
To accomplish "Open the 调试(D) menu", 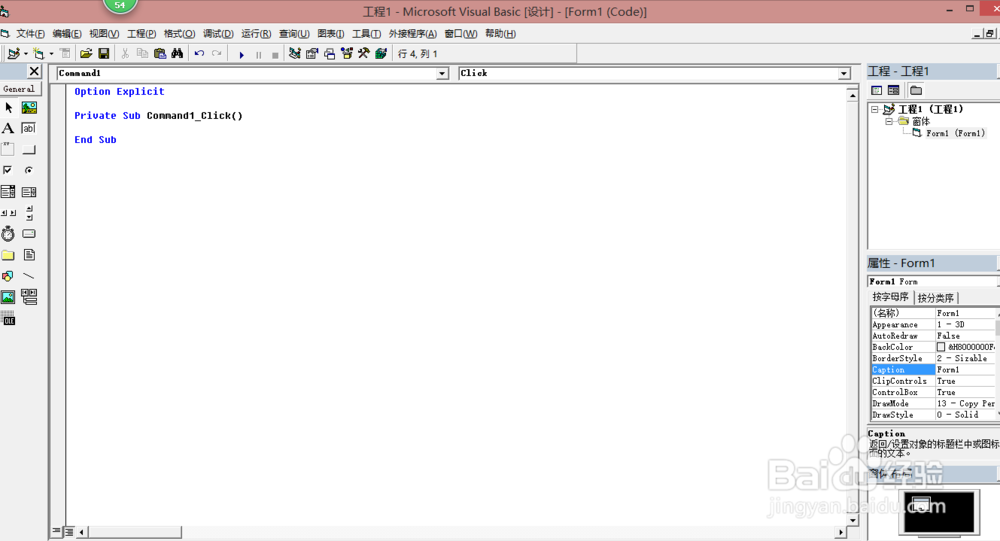I will pyautogui.click(x=218, y=34).
